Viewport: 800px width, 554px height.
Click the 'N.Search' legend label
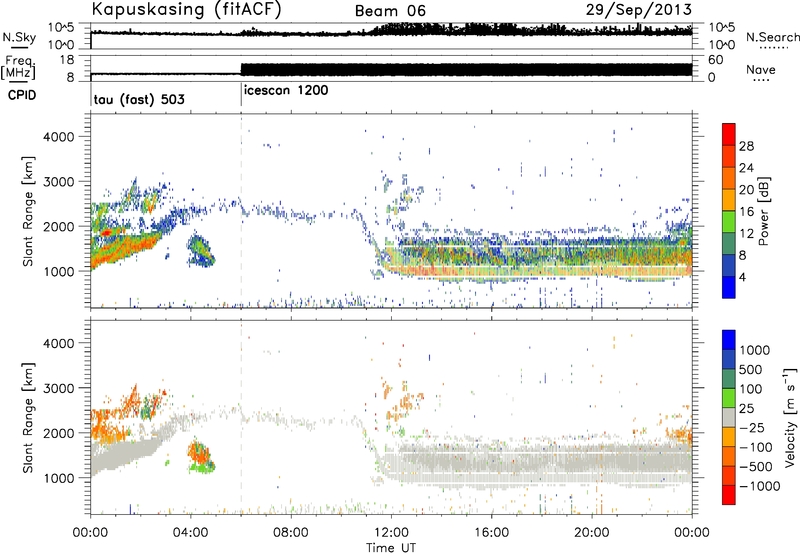[773, 37]
